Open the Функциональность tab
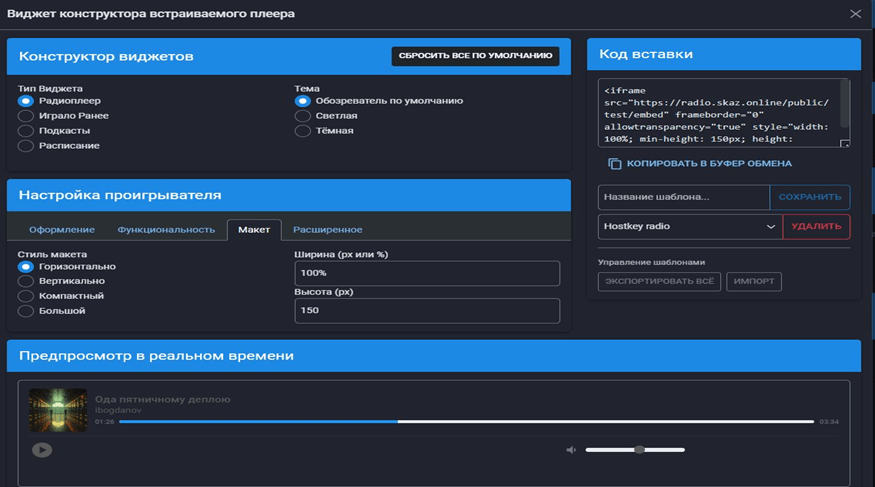Viewport: 875px width, 487px height. [x=166, y=230]
